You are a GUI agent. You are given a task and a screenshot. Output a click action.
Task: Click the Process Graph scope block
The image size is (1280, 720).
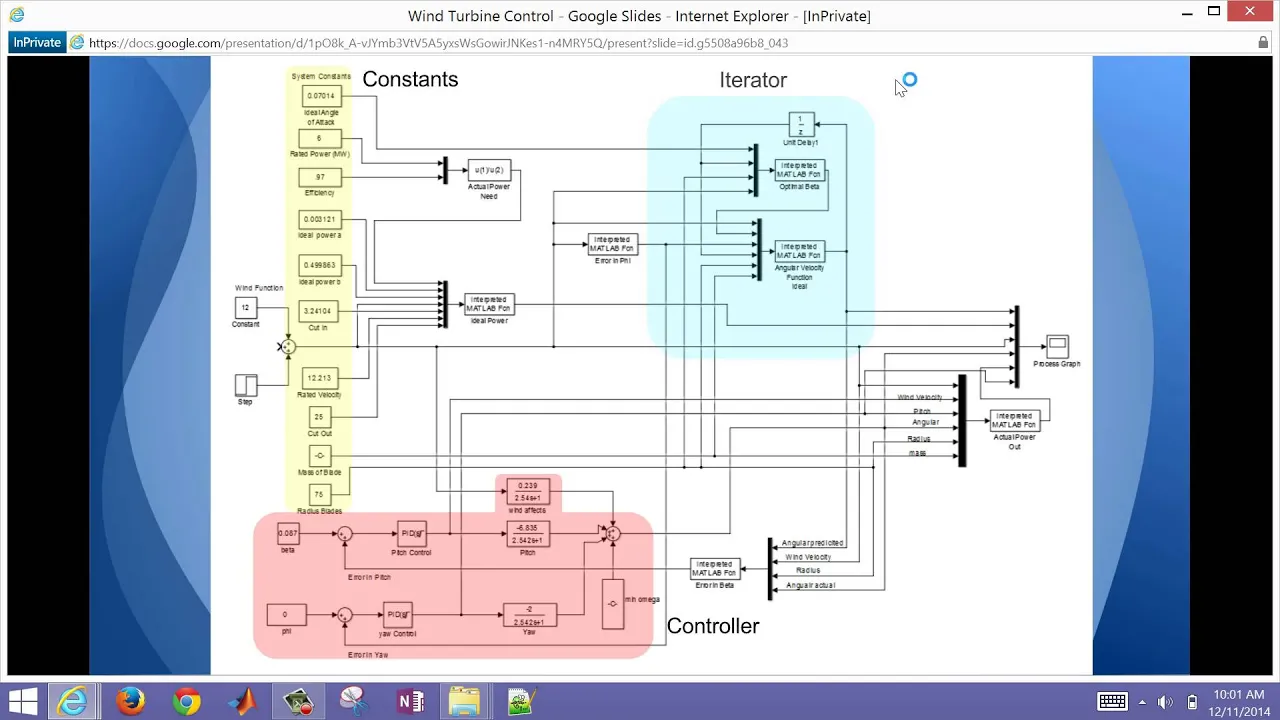tap(1057, 347)
